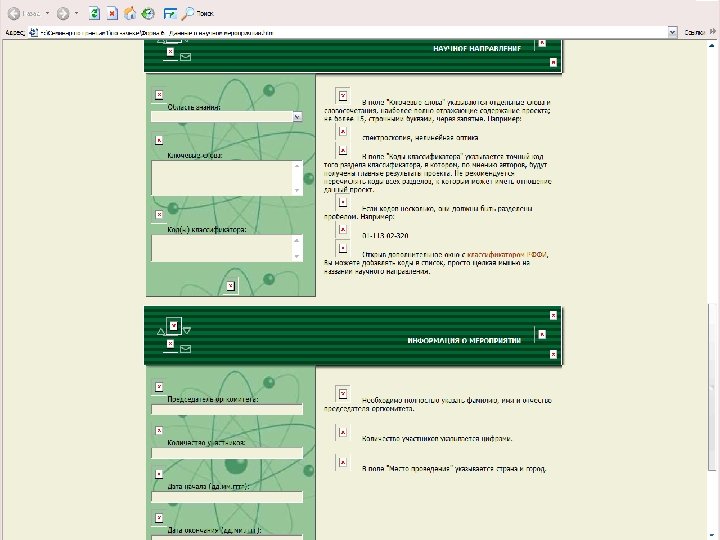Click the Председатель оргкомитета label
Image resolution: width=720 pixels, height=540 pixels.
(x=213, y=399)
